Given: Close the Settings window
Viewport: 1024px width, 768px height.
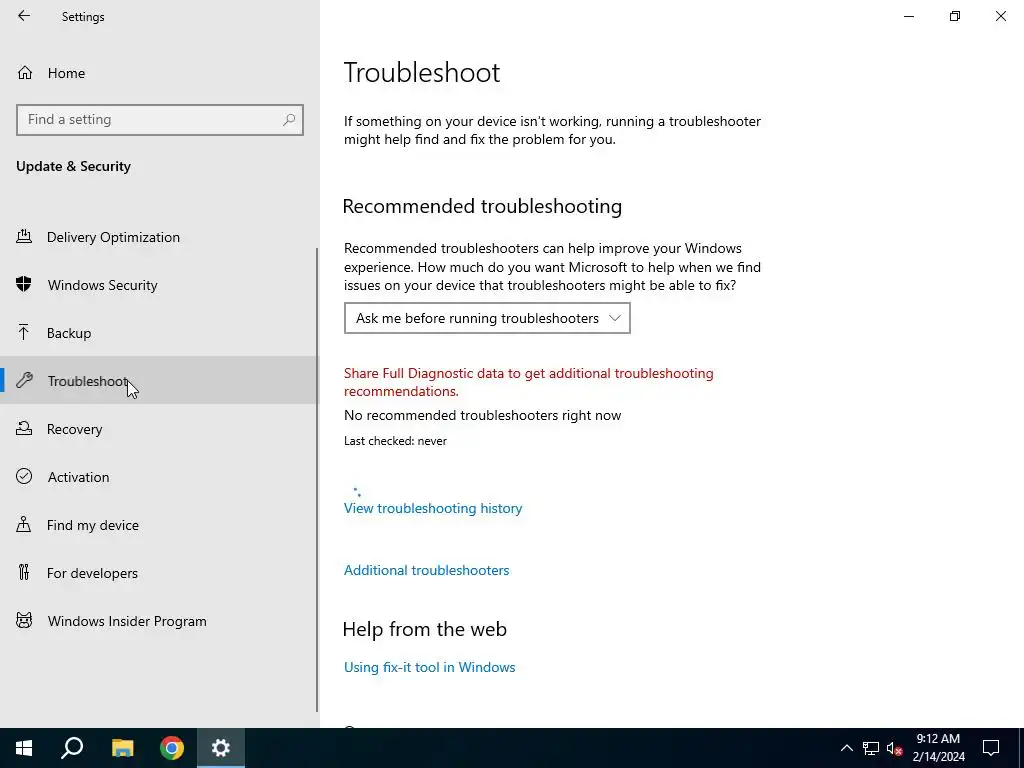Looking at the screenshot, I should click(1000, 16).
